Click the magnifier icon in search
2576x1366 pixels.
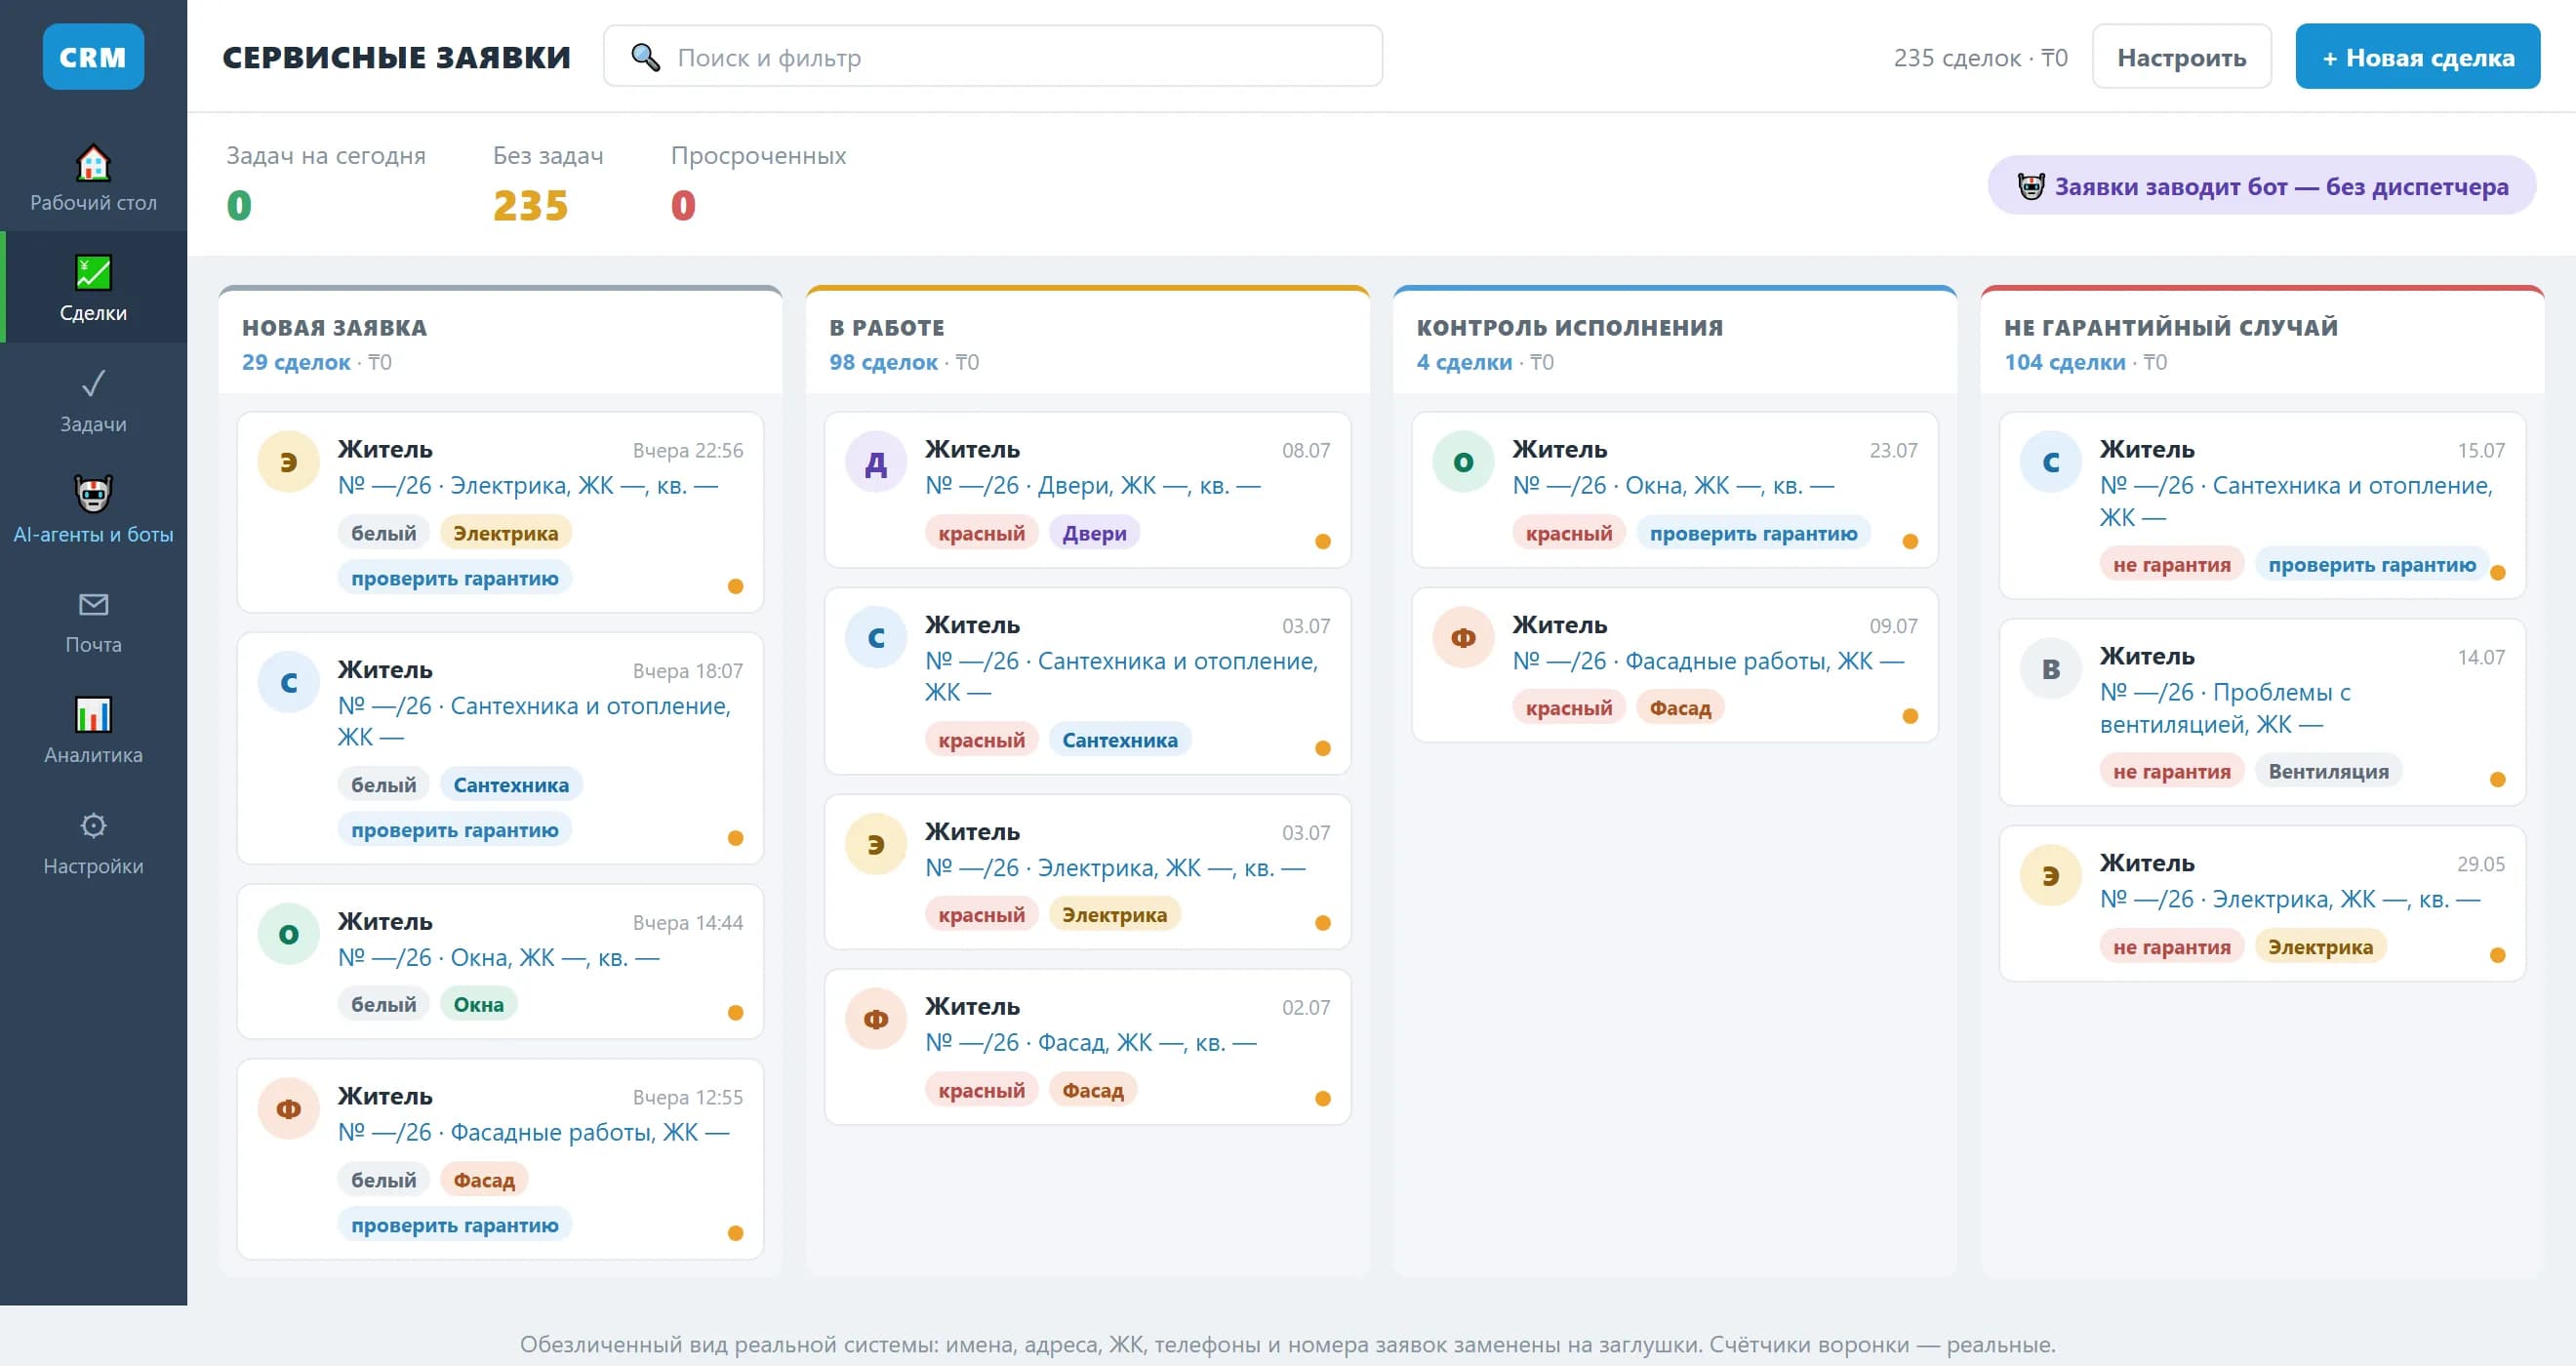coord(646,57)
